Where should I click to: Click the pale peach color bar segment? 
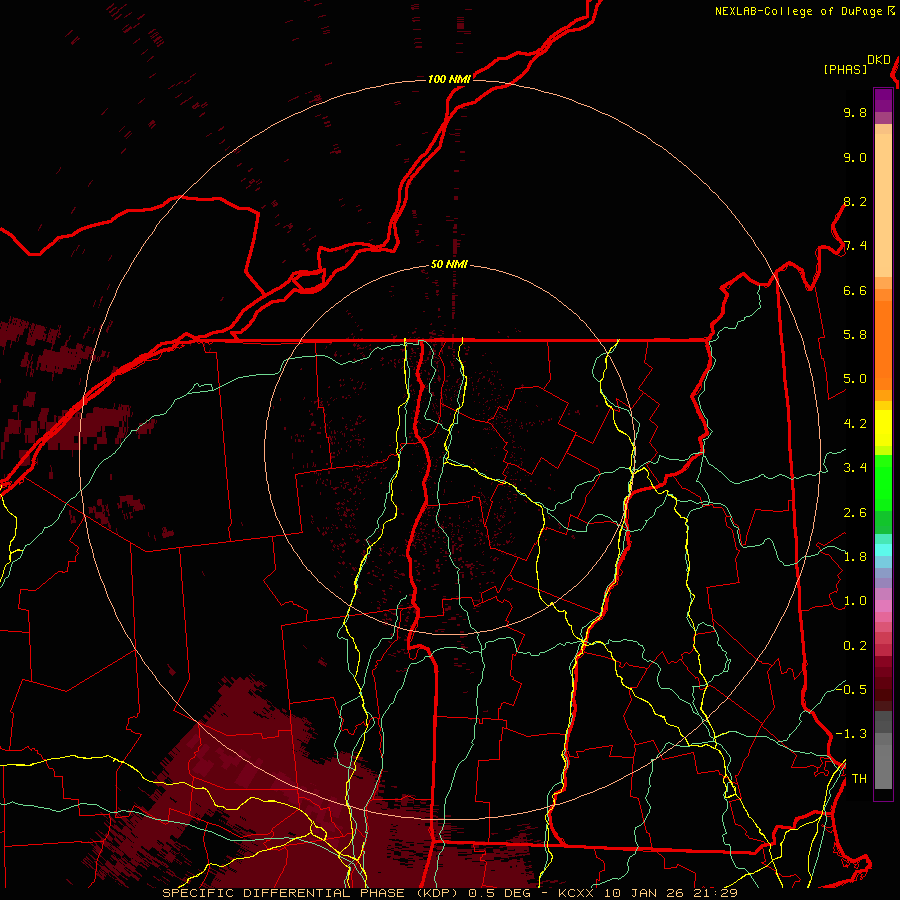883,205
